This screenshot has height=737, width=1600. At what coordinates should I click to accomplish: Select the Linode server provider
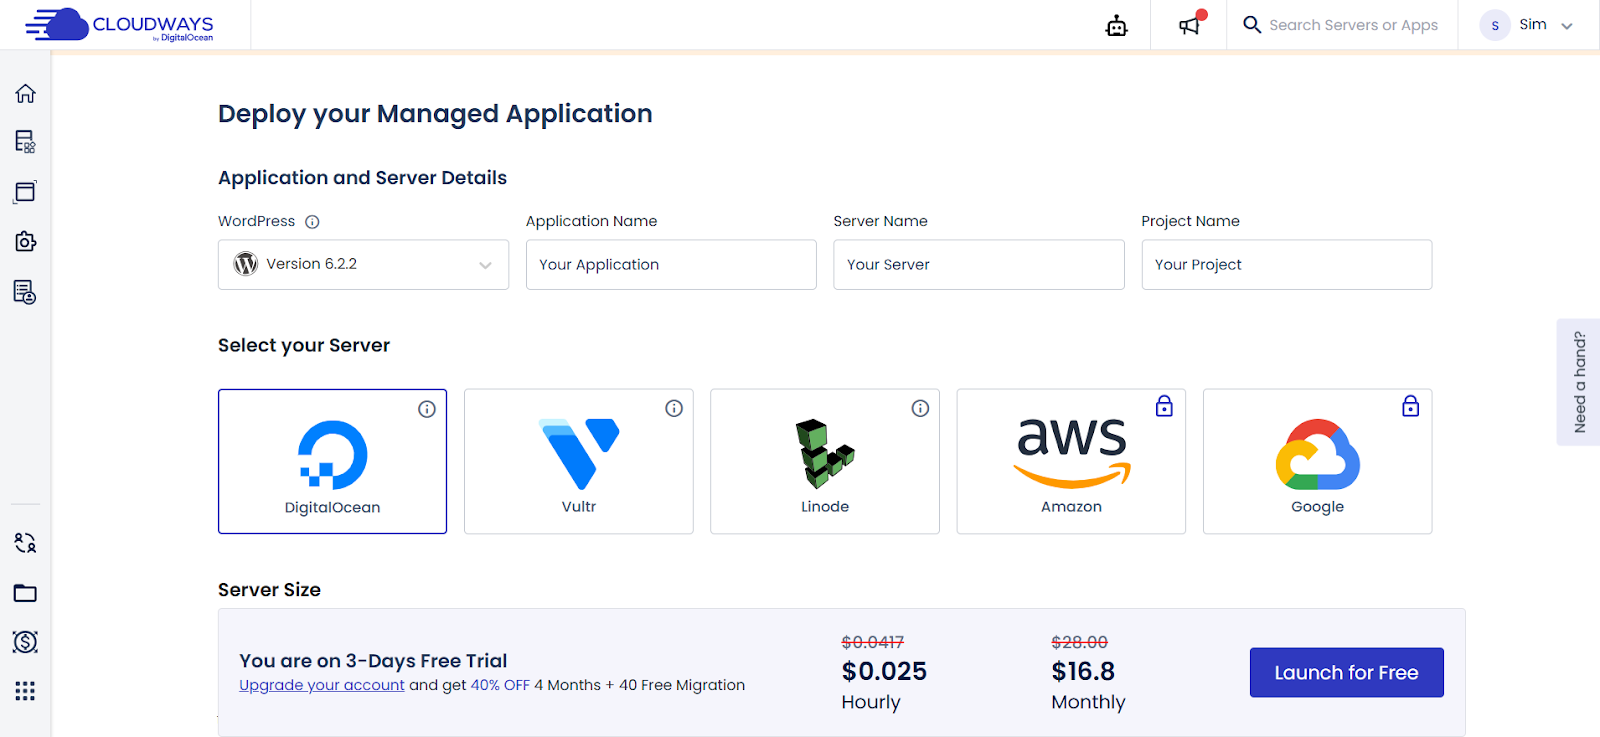[824, 461]
